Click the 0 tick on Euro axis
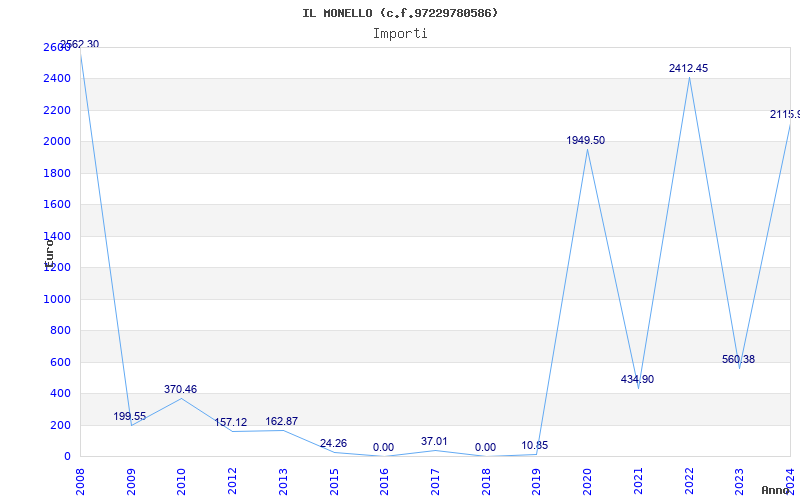This screenshot has width=800, height=500. (67, 456)
